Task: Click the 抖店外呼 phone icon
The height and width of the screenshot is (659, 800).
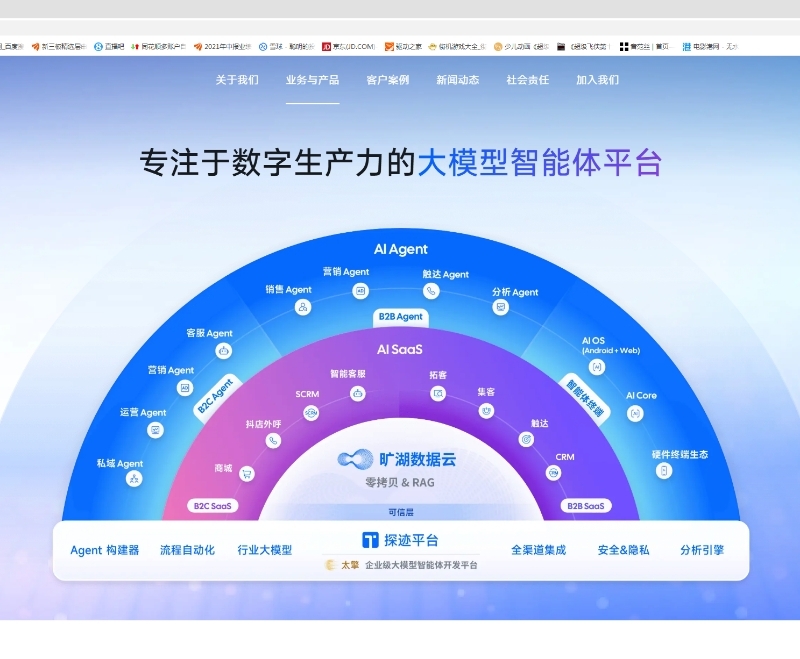Action: [273, 440]
